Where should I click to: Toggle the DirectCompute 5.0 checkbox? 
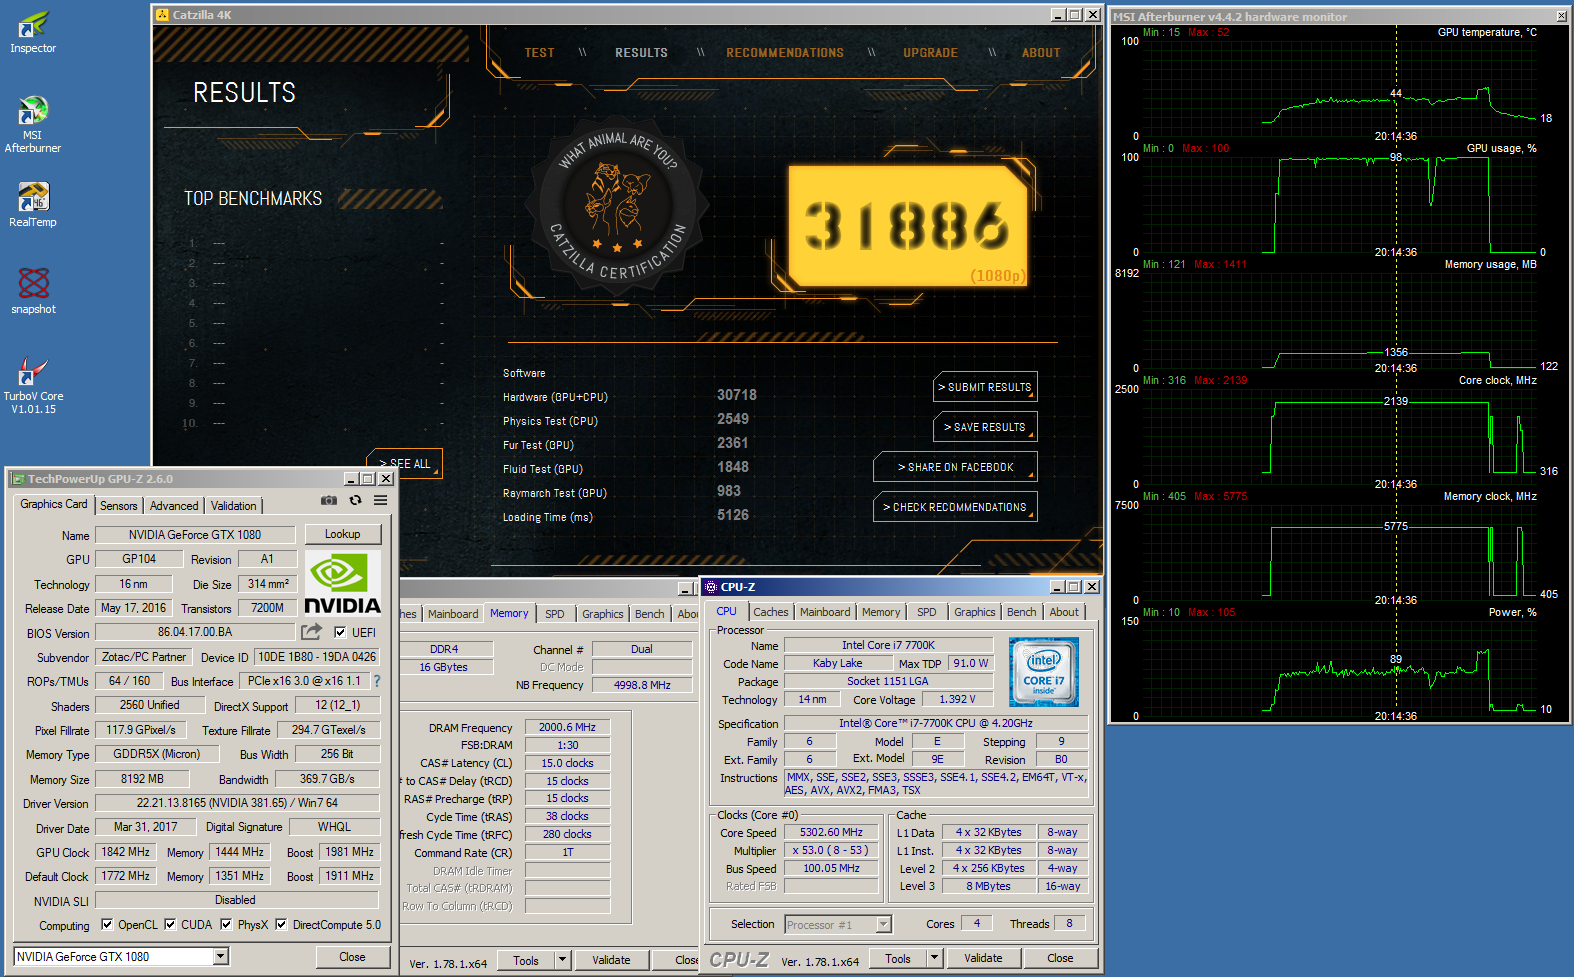pyautogui.click(x=281, y=925)
